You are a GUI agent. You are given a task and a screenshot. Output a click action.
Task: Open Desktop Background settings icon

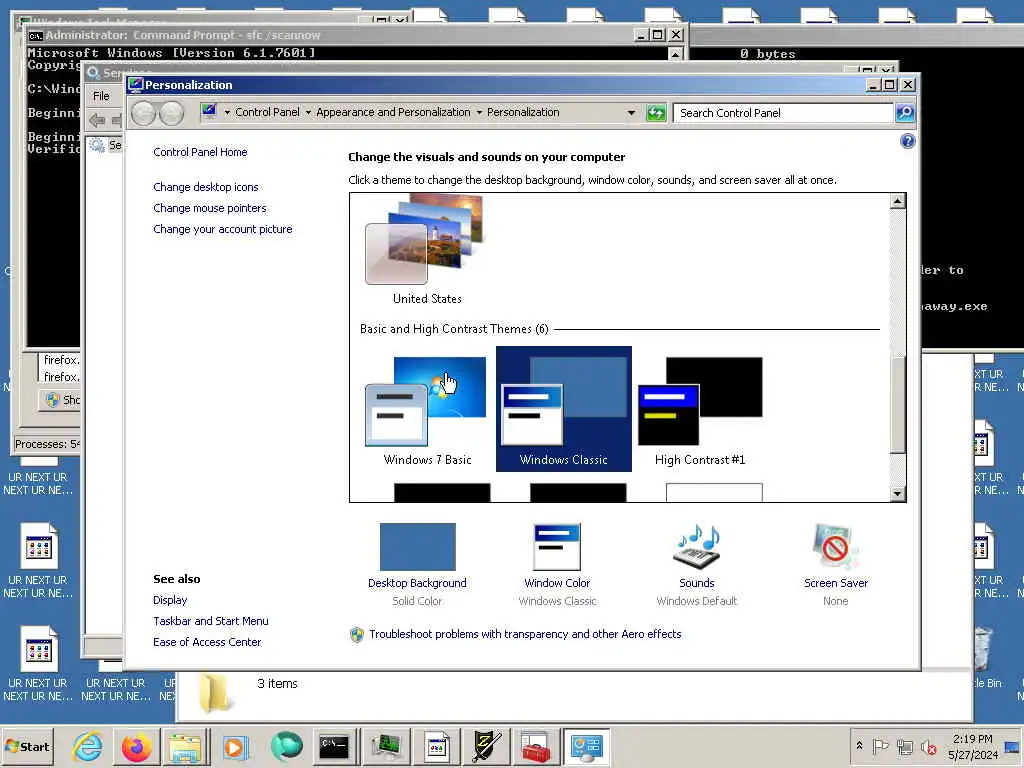417,547
